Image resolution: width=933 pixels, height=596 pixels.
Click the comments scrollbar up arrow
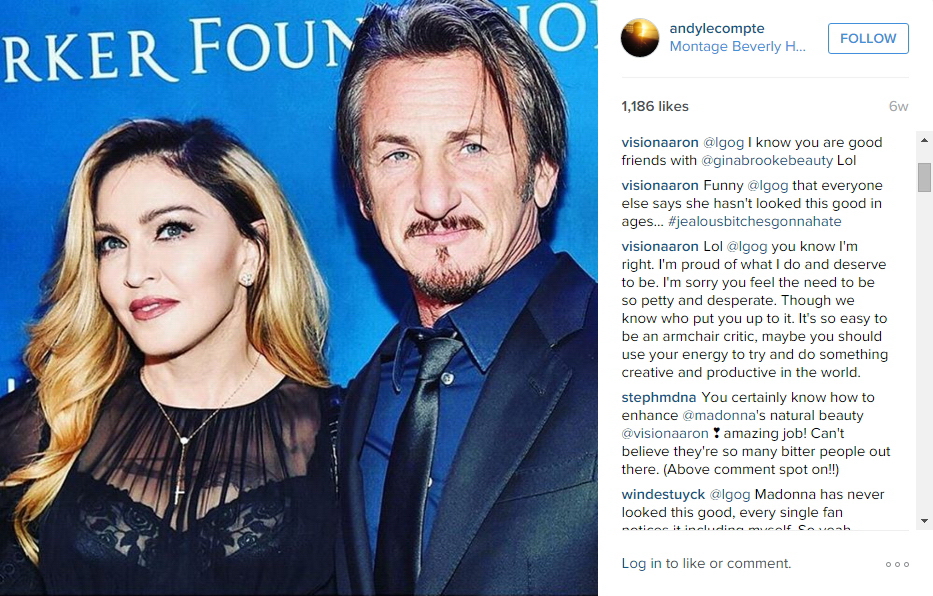[924, 140]
